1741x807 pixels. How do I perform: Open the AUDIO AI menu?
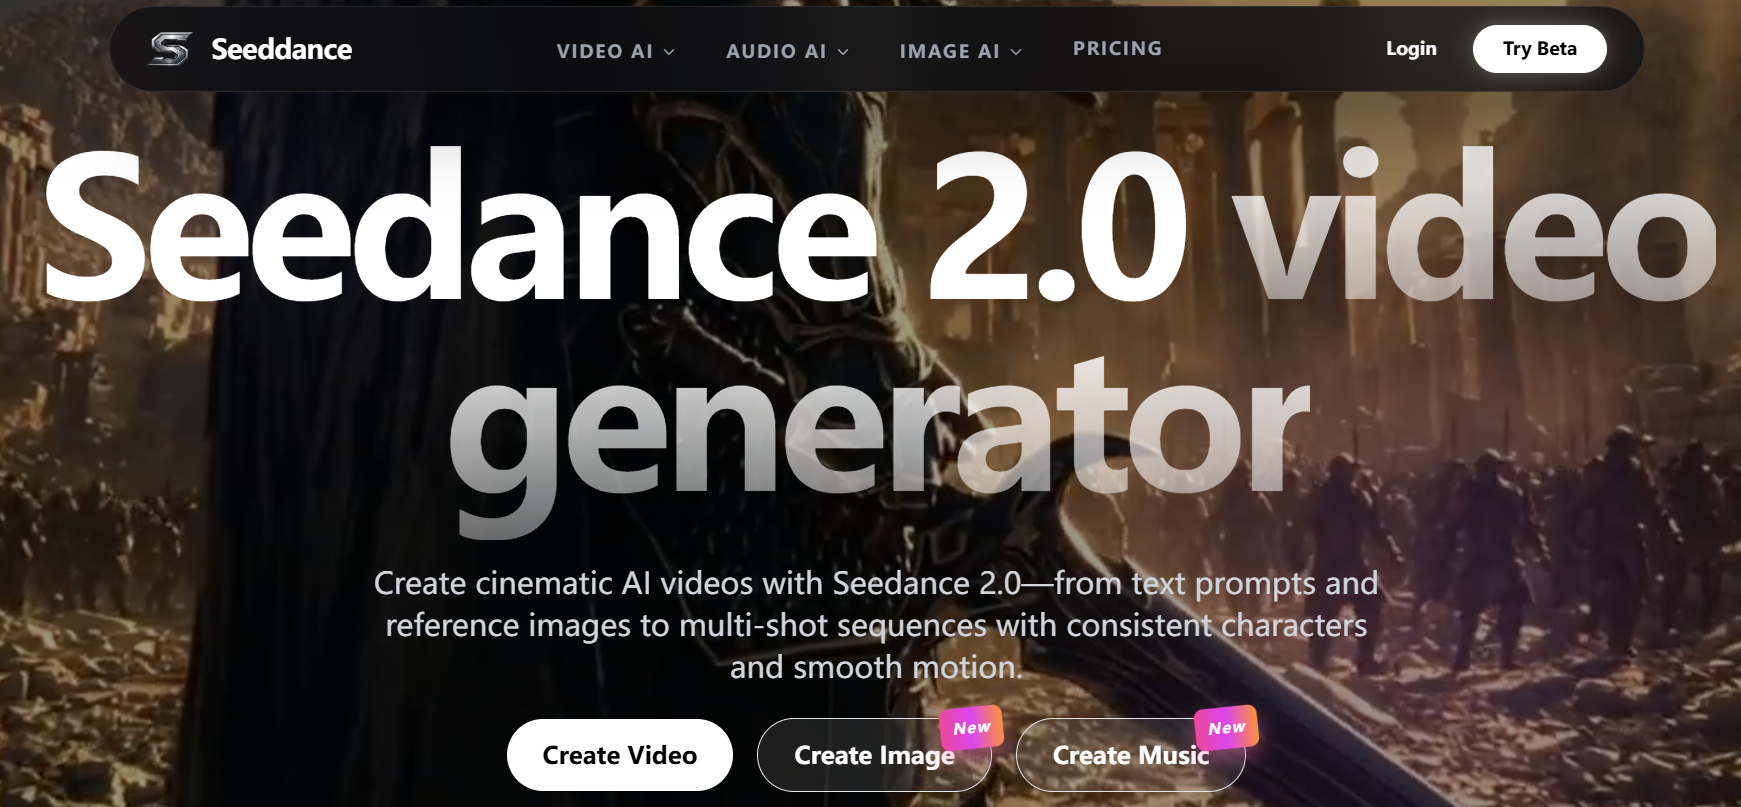coord(776,51)
